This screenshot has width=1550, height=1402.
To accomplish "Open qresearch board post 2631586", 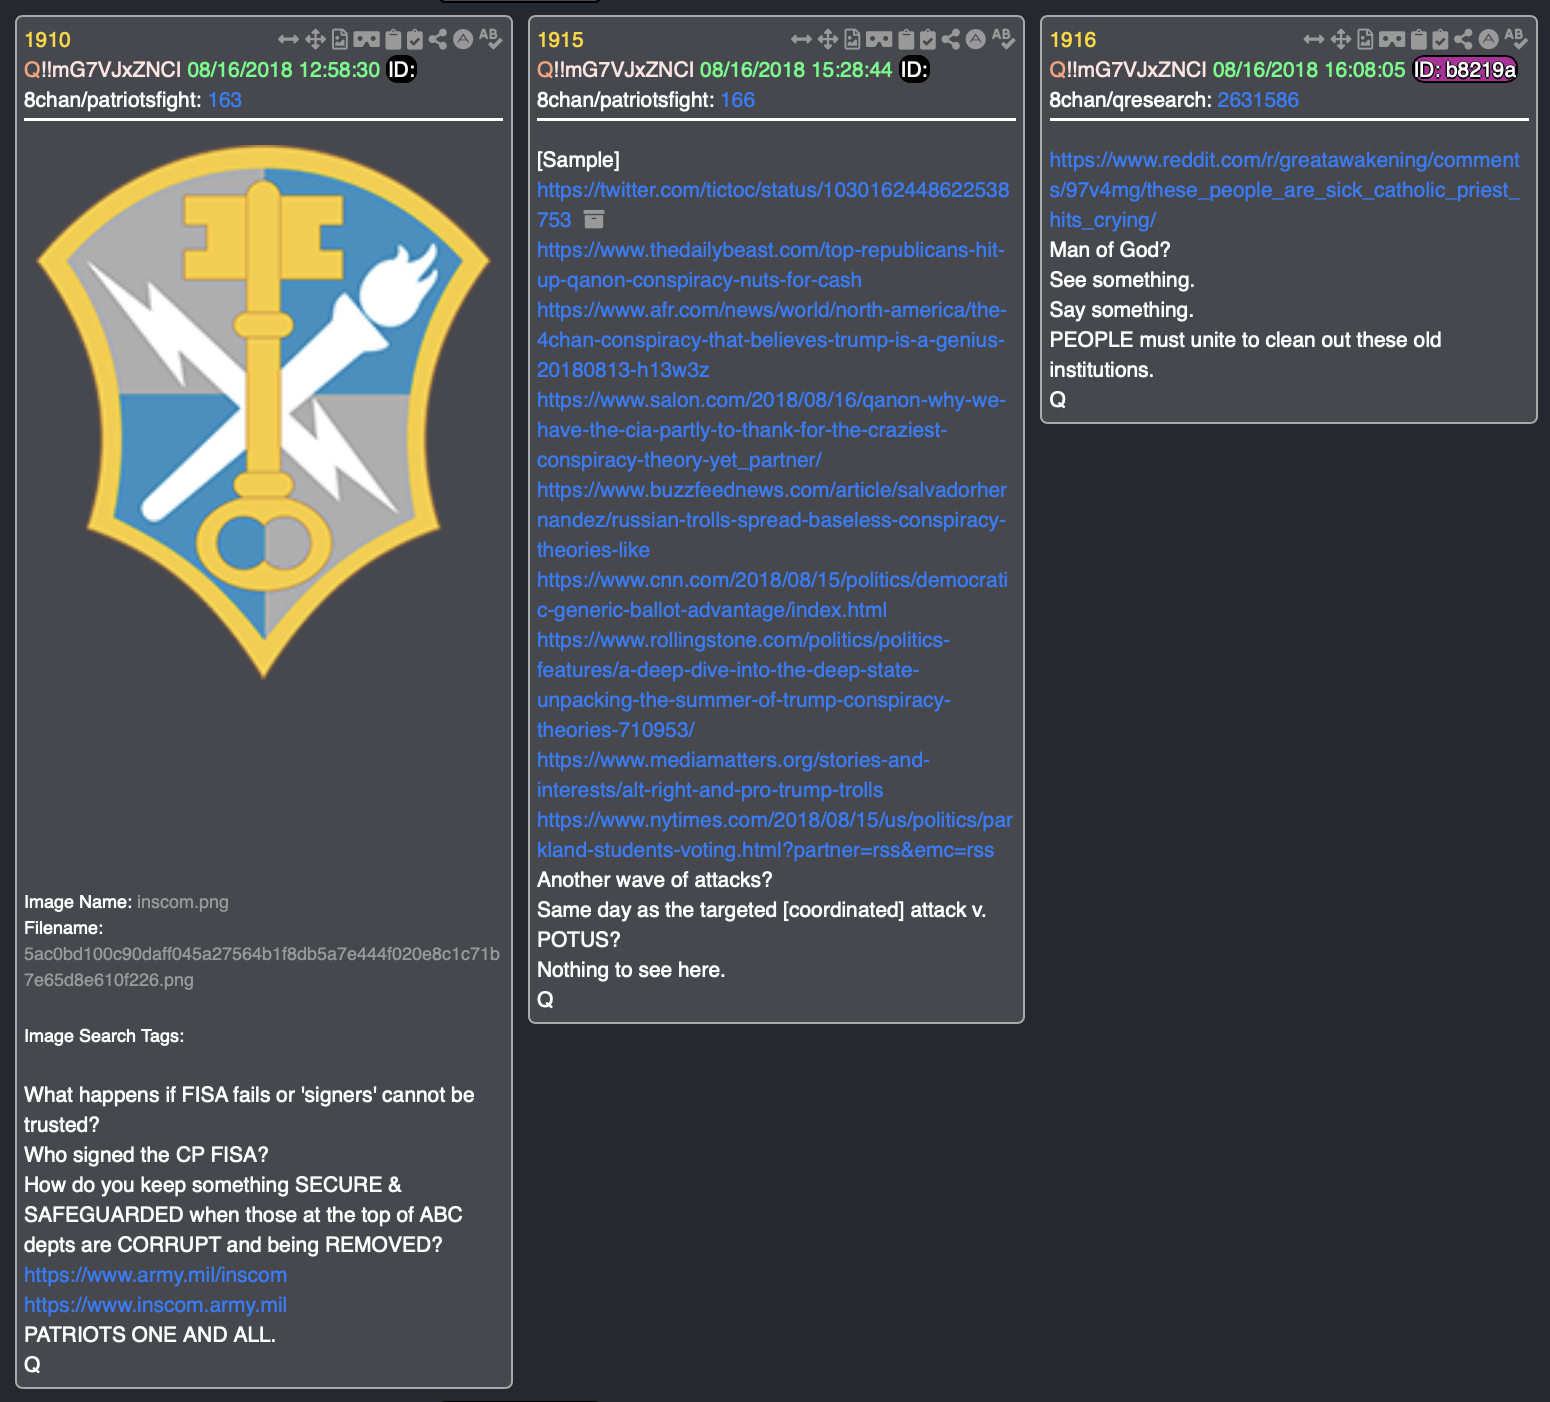I will tap(1258, 100).
